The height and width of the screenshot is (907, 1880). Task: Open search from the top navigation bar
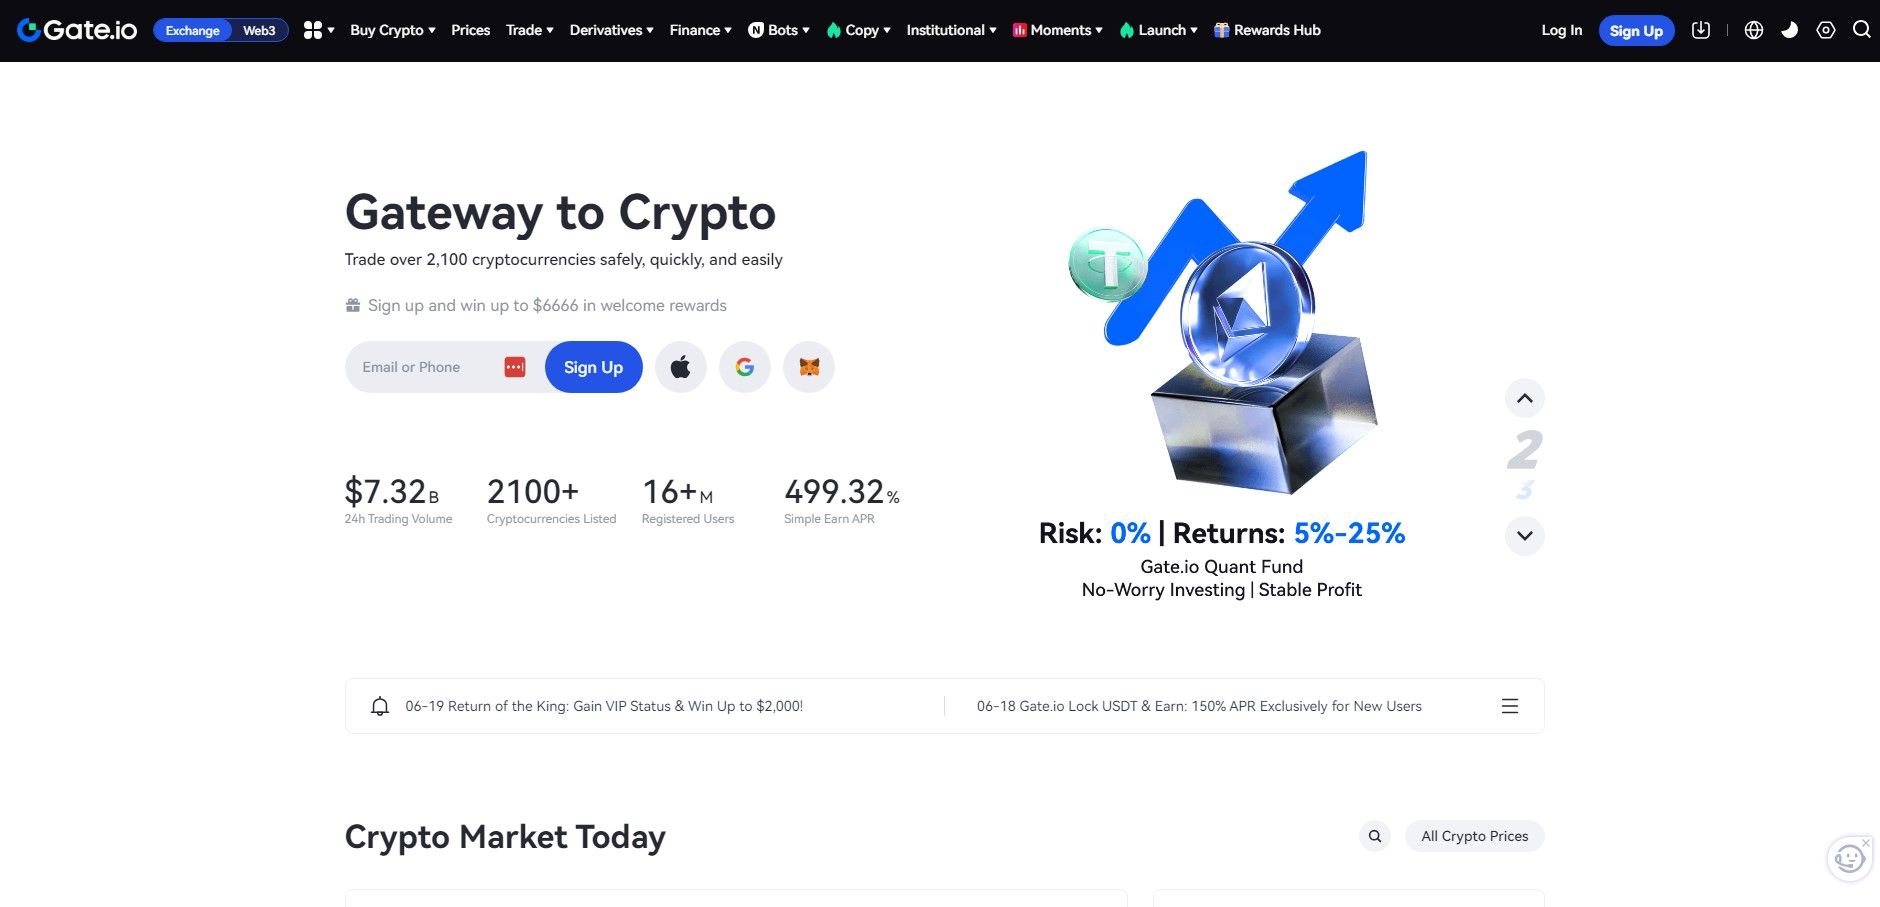[x=1861, y=30]
